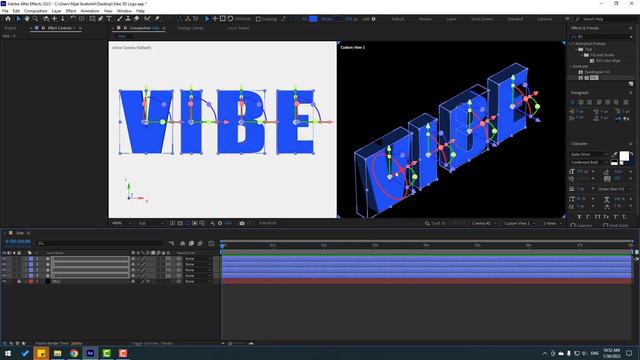Click the Search Help field
This screenshot has width=640, height=360.
(x=605, y=19)
